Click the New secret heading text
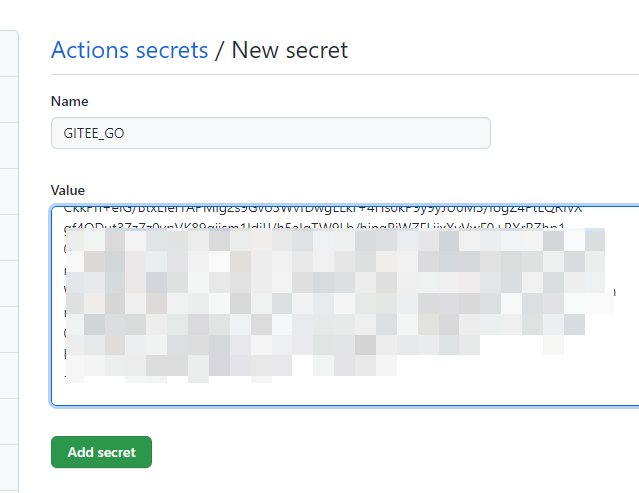This screenshot has width=639, height=493. point(290,50)
